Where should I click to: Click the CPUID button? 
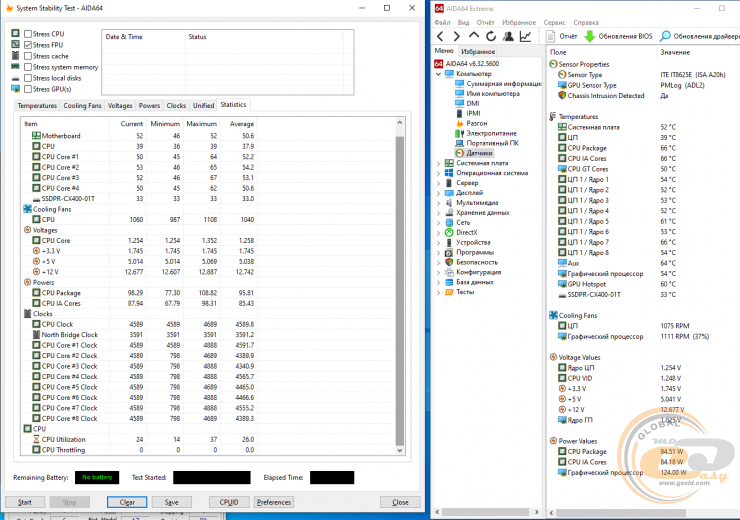[229, 502]
